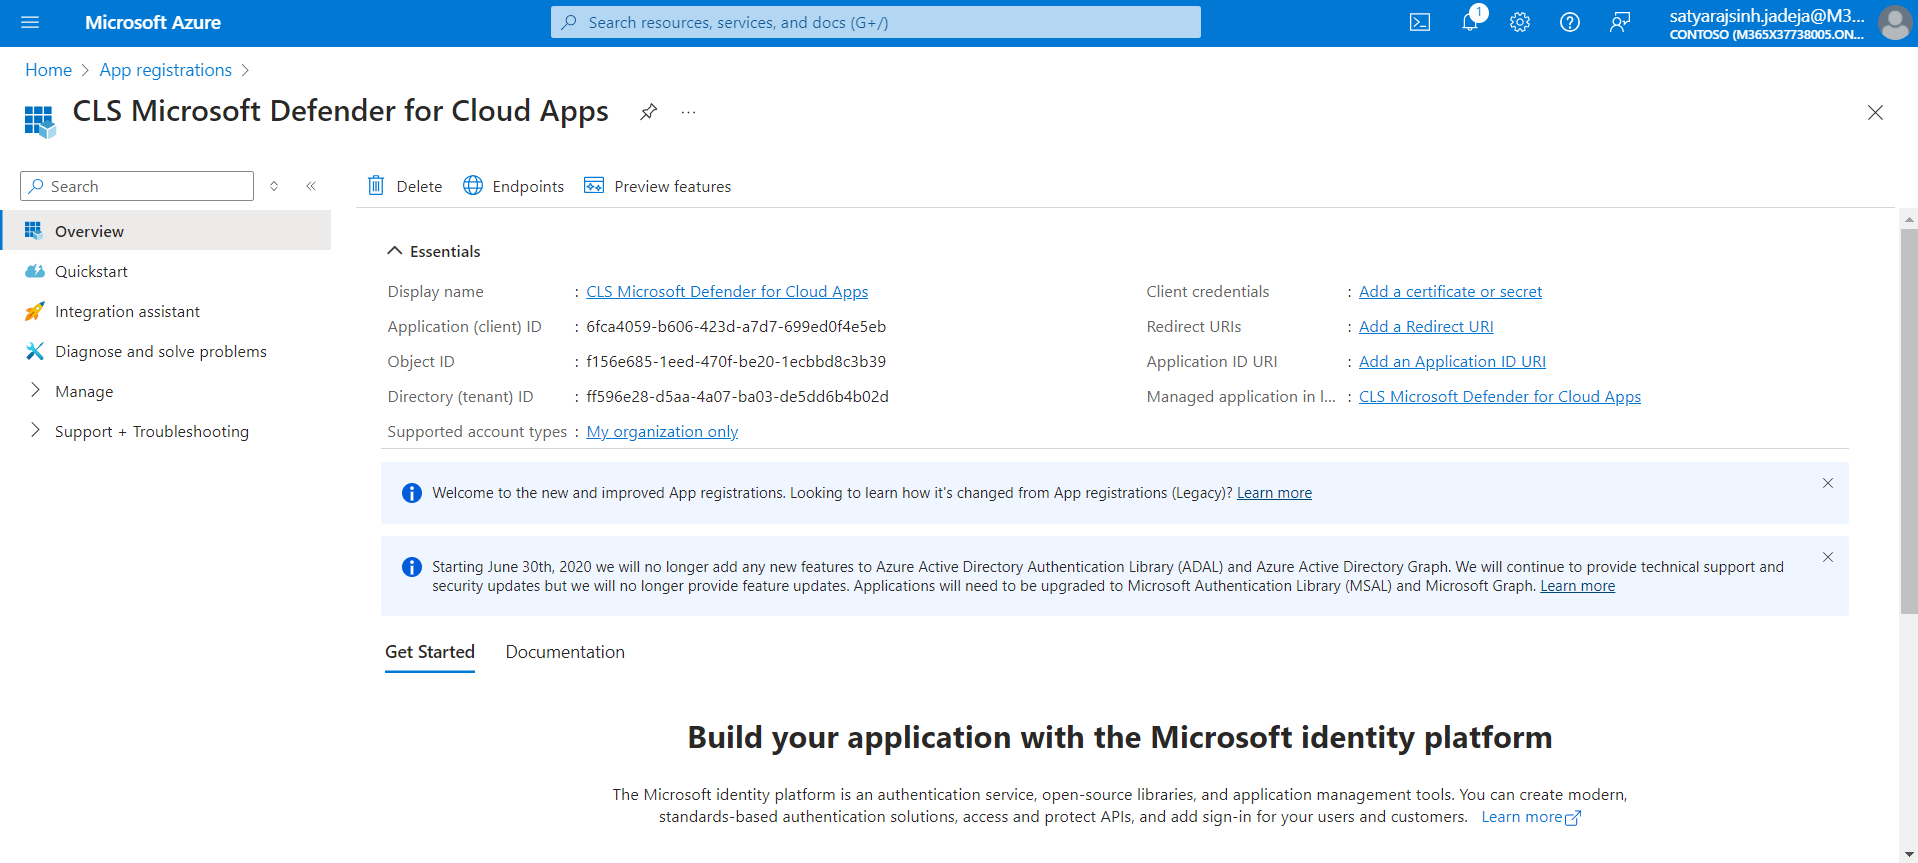Close the app registration blade
Image resolution: width=1918 pixels, height=863 pixels.
1875,113
